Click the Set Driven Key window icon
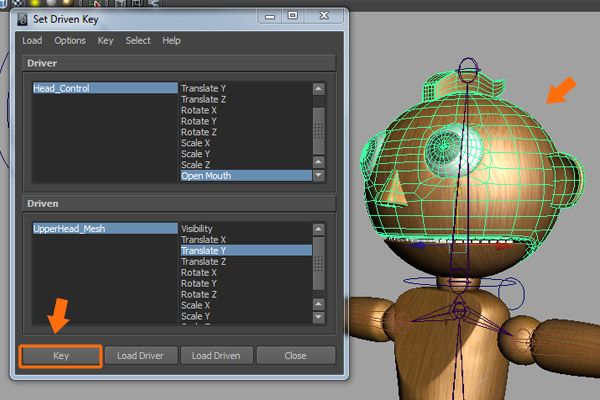 click(x=23, y=18)
